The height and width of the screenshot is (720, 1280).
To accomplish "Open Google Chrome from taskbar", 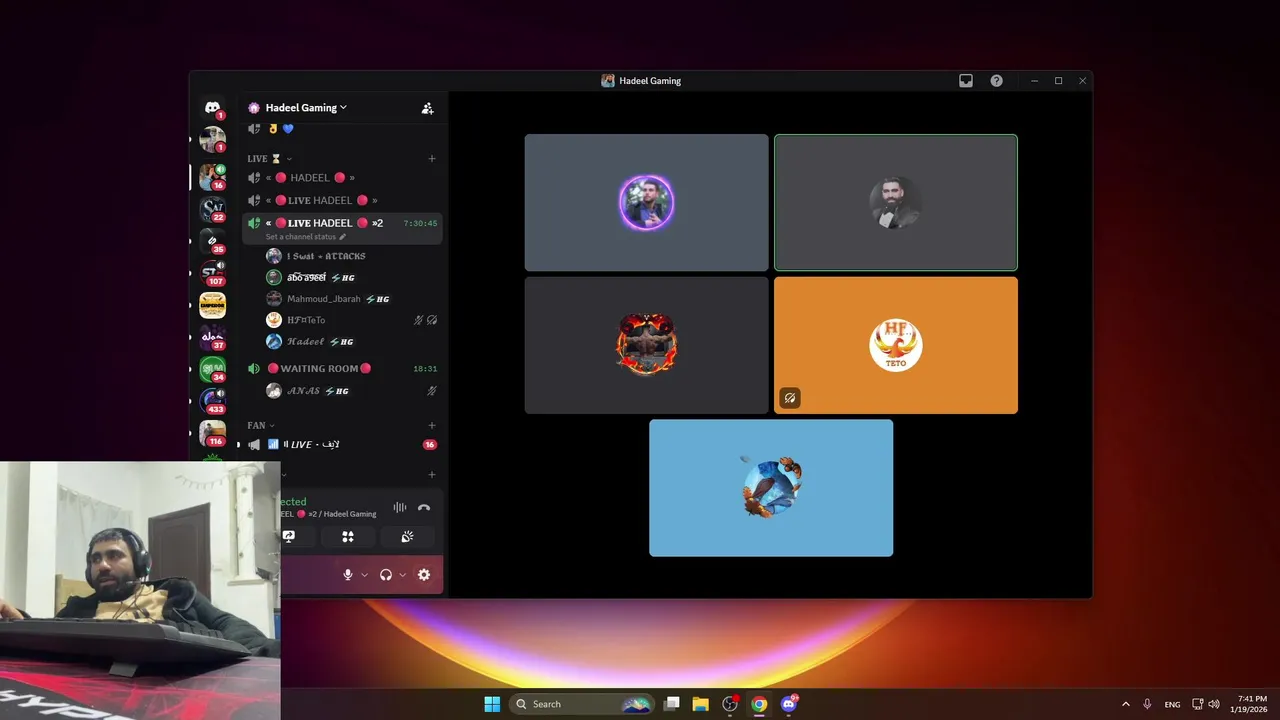I will 759,704.
